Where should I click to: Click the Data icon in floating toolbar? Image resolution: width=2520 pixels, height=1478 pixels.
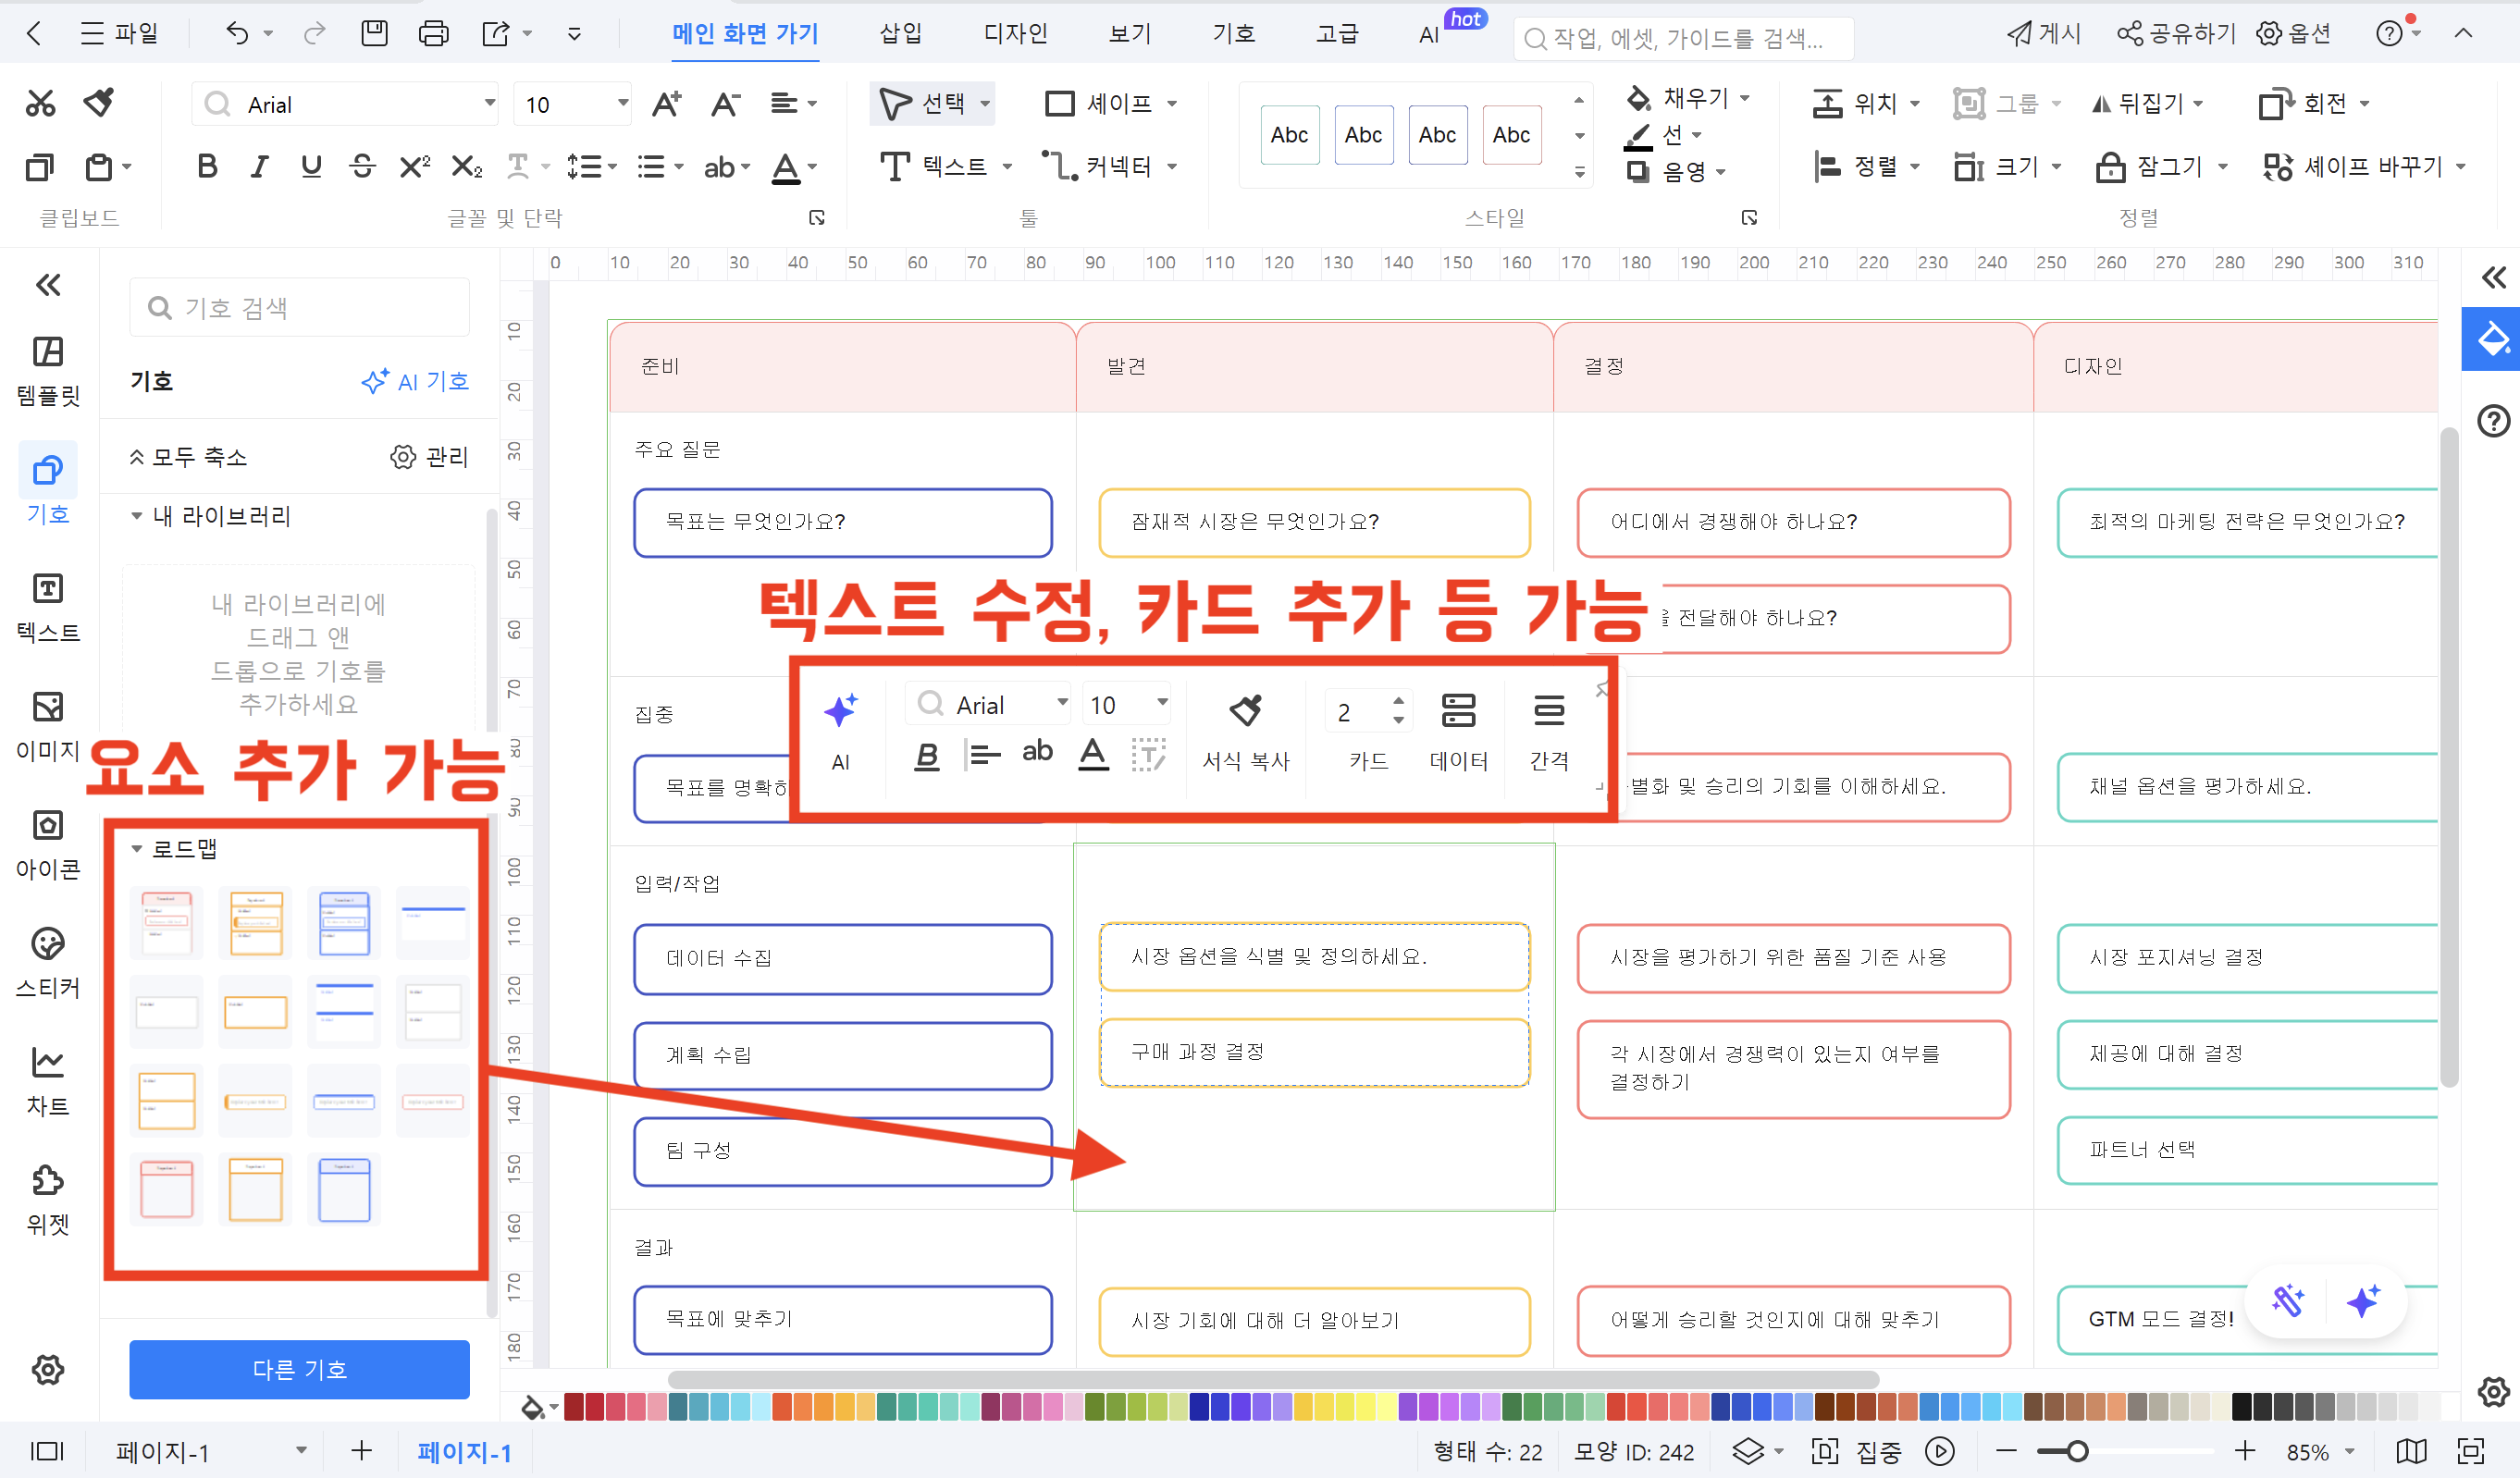(1458, 711)
